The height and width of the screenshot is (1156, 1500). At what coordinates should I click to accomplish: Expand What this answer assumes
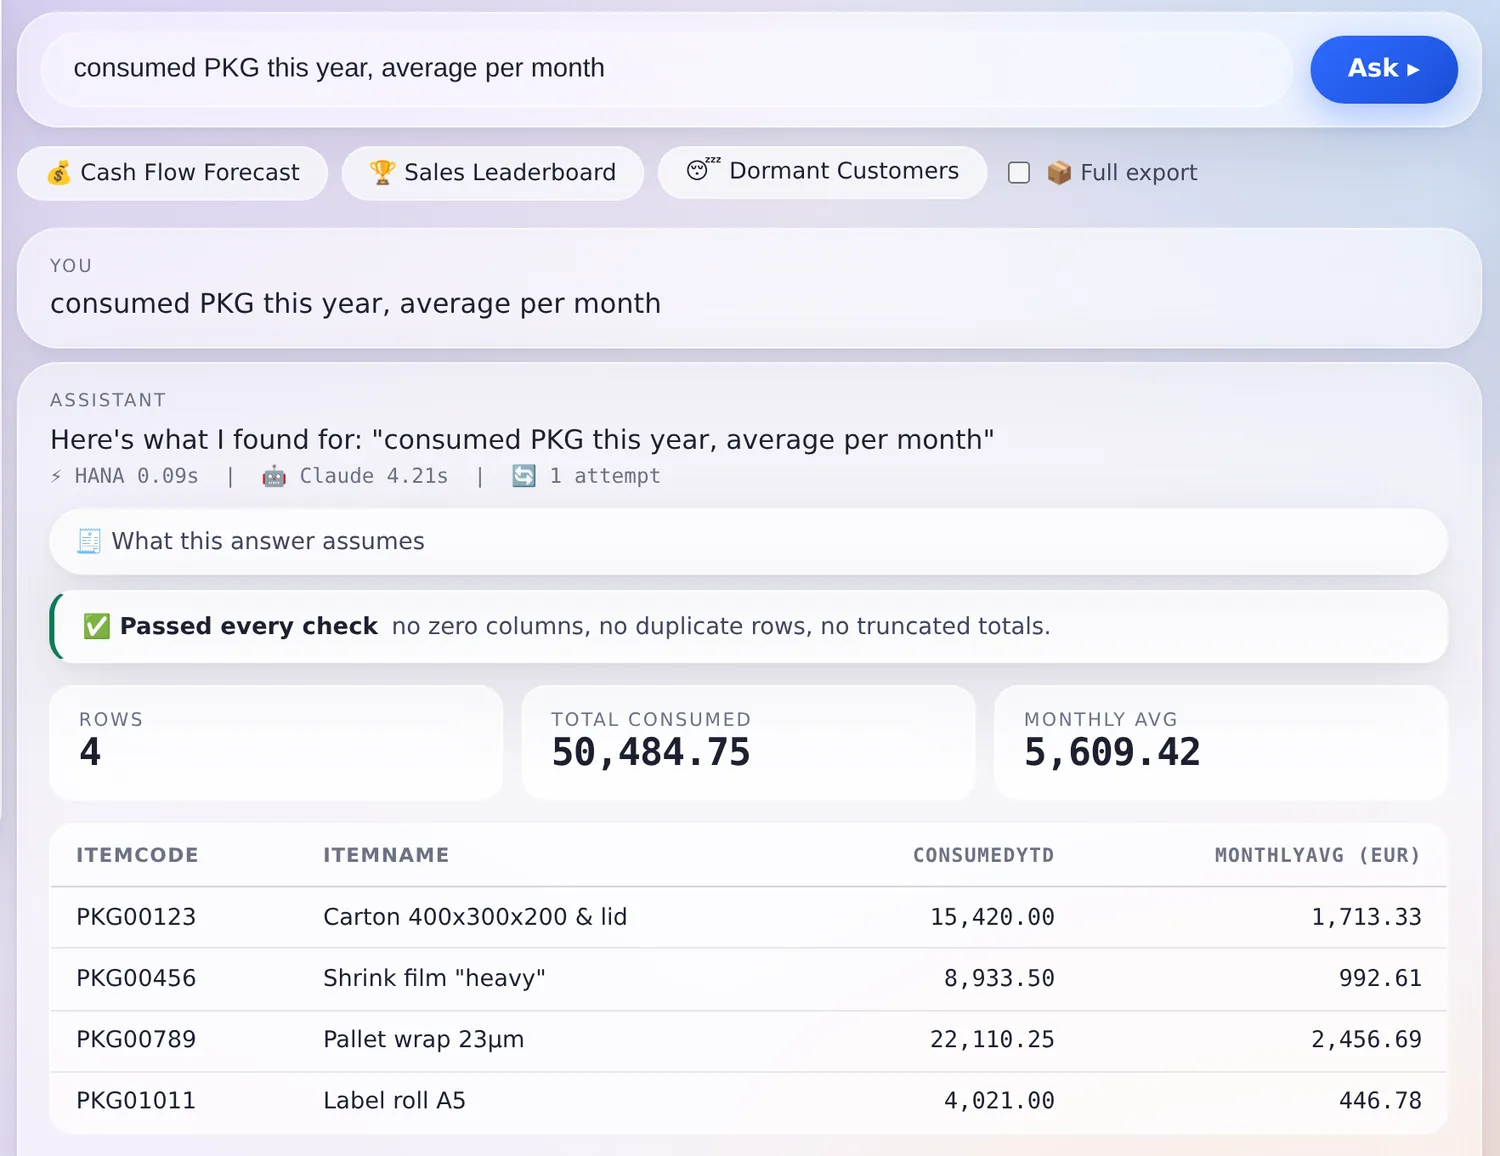748,541
